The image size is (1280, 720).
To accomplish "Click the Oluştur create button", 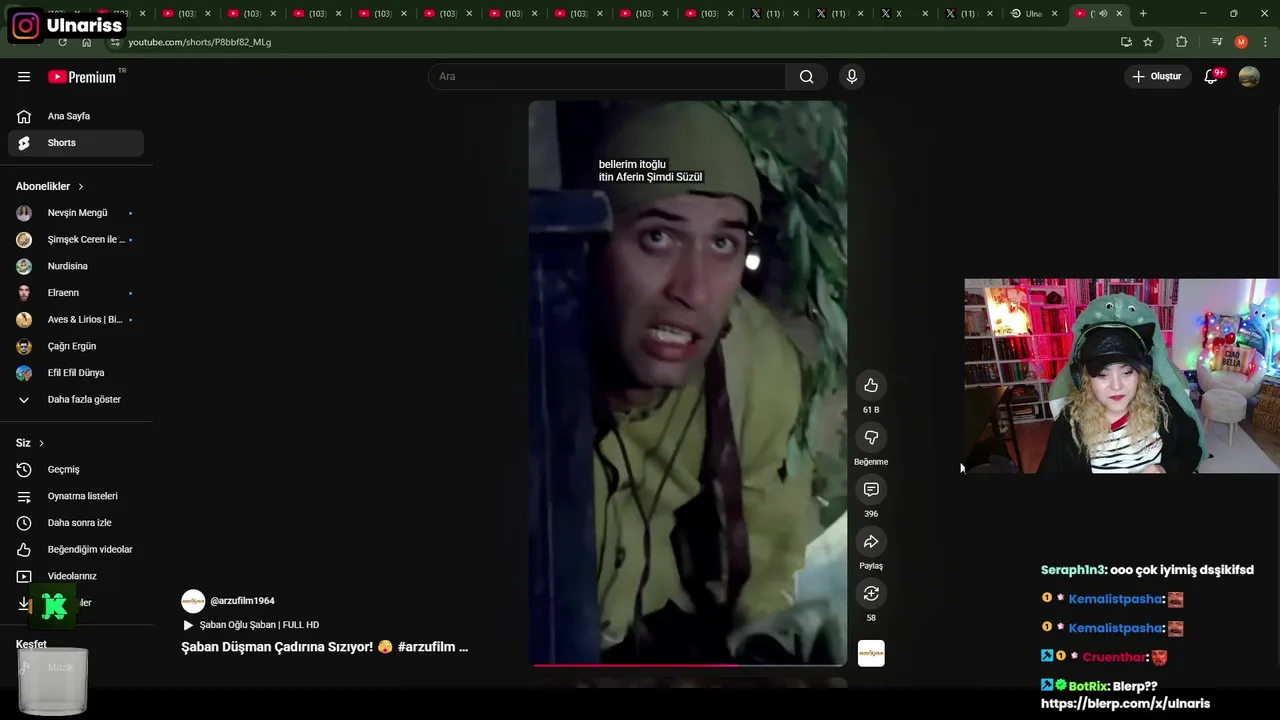I will tap(1157, 77).
